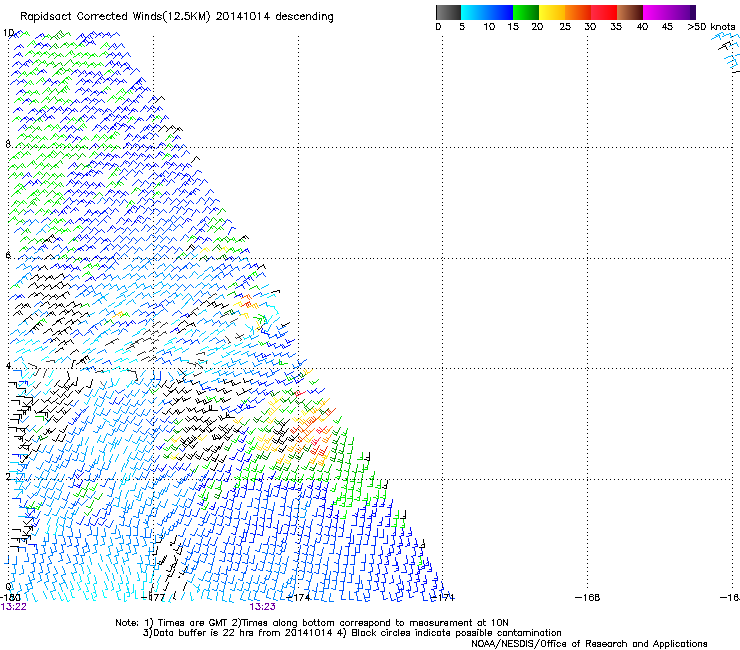
Task: Click legend tick label '25'
Action: (565, 27)
